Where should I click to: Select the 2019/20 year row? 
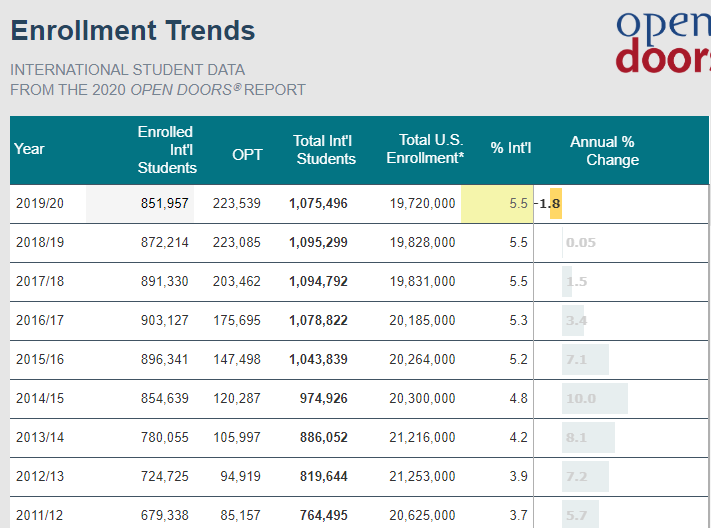pos(40,203)
